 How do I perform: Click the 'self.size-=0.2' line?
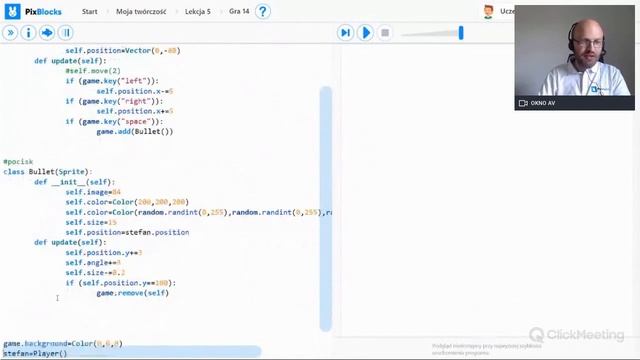point(95,273)
